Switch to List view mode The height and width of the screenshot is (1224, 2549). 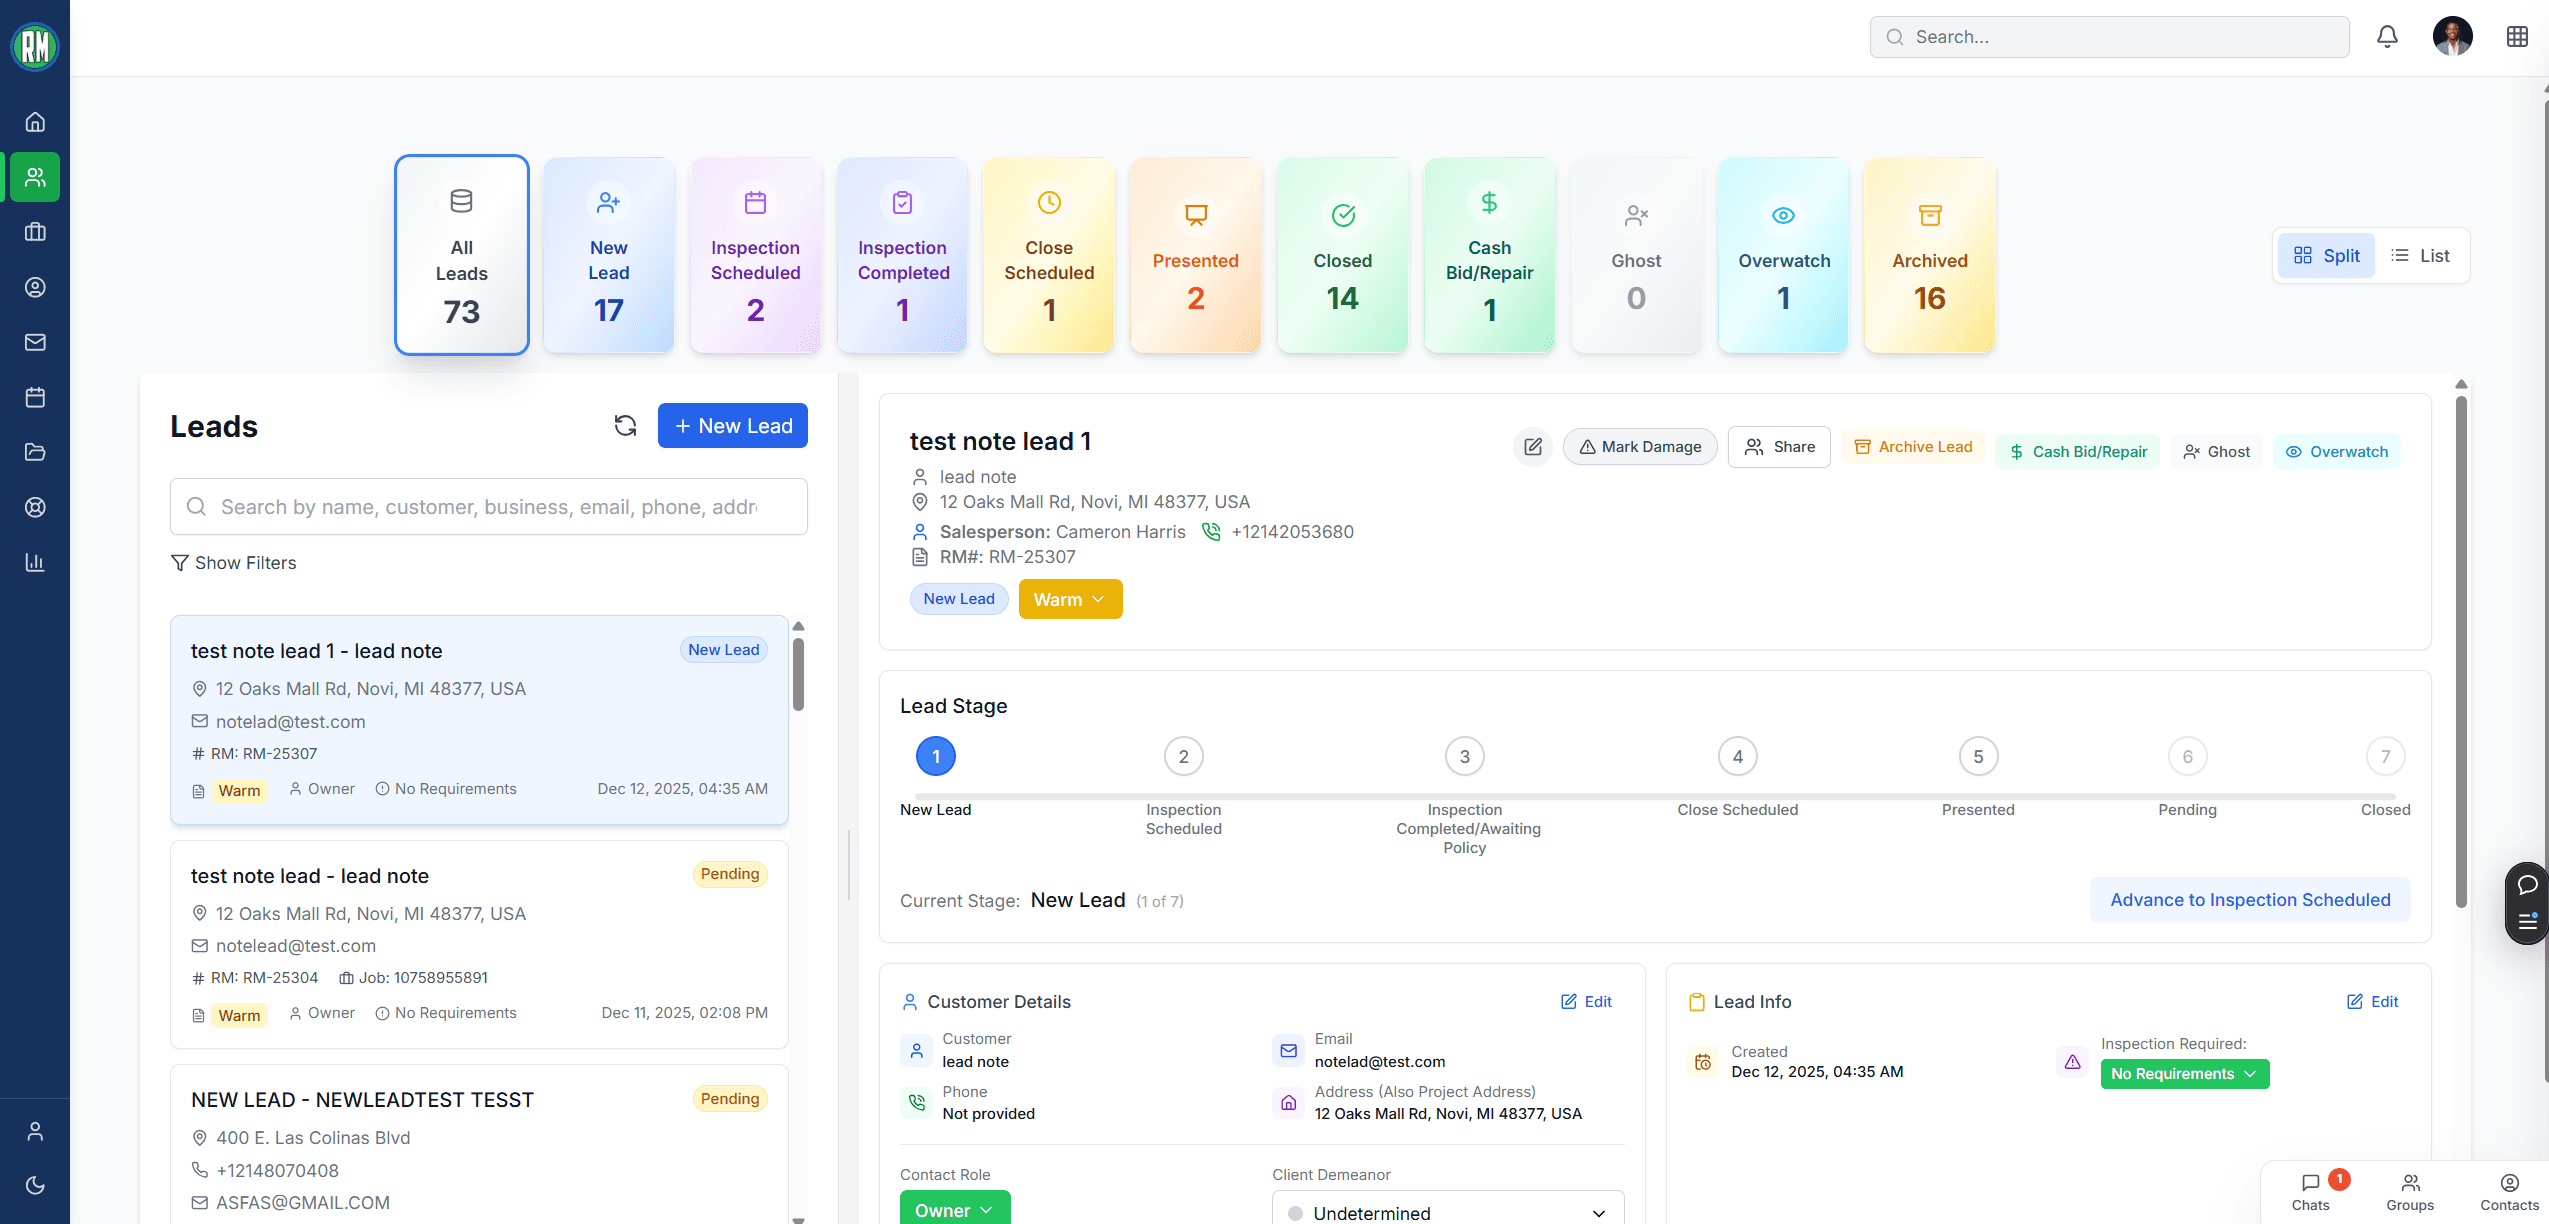tap(2422, 255)
